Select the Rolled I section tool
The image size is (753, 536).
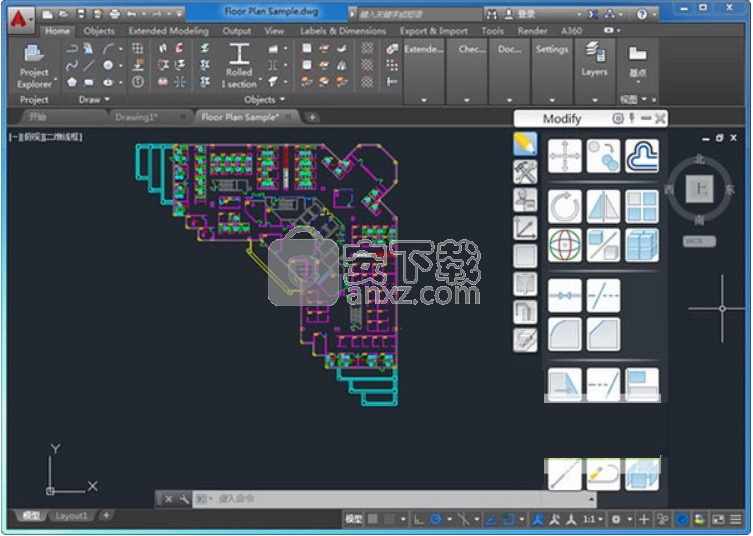pos(239,66)
